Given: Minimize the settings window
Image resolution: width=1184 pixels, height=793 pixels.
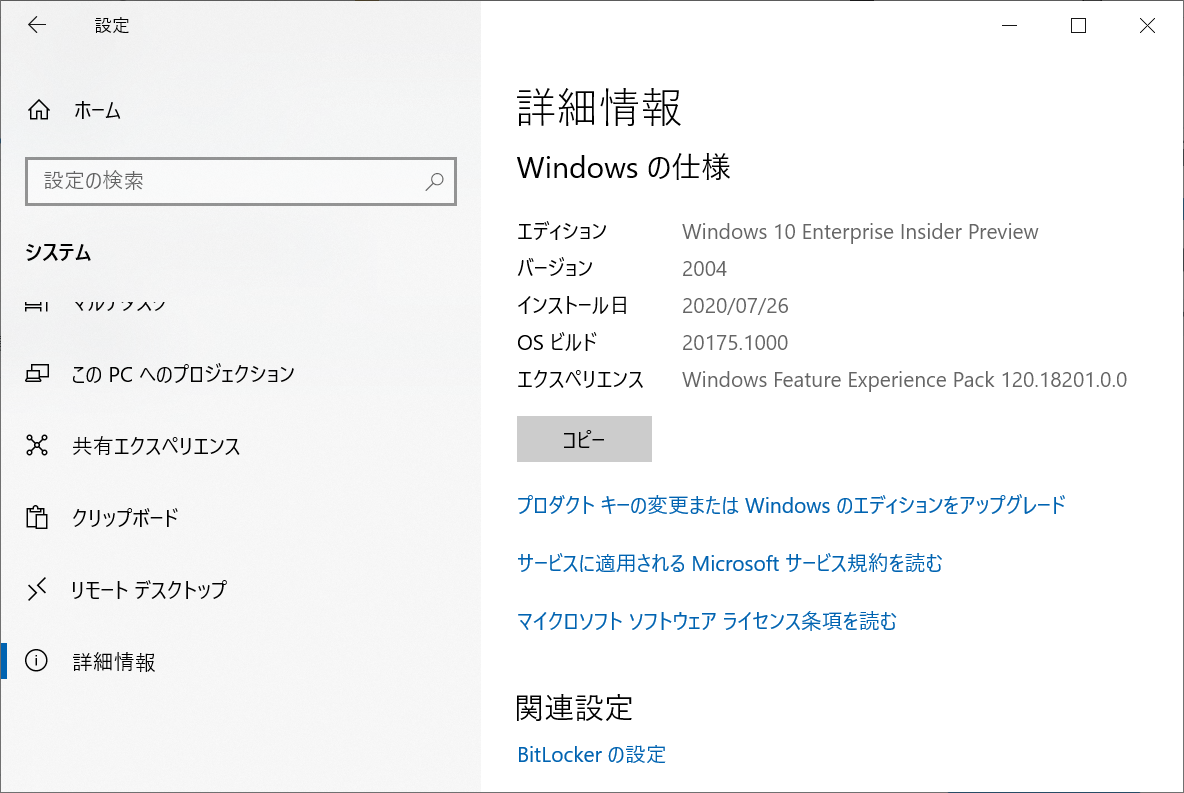Looking at the screenshot, I should pos(1010,26).
